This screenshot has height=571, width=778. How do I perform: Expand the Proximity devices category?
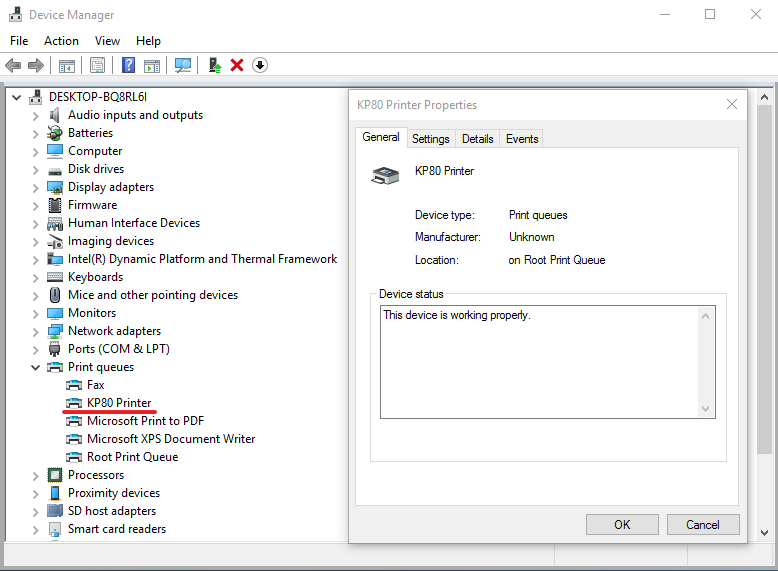[x=35, y=494]
